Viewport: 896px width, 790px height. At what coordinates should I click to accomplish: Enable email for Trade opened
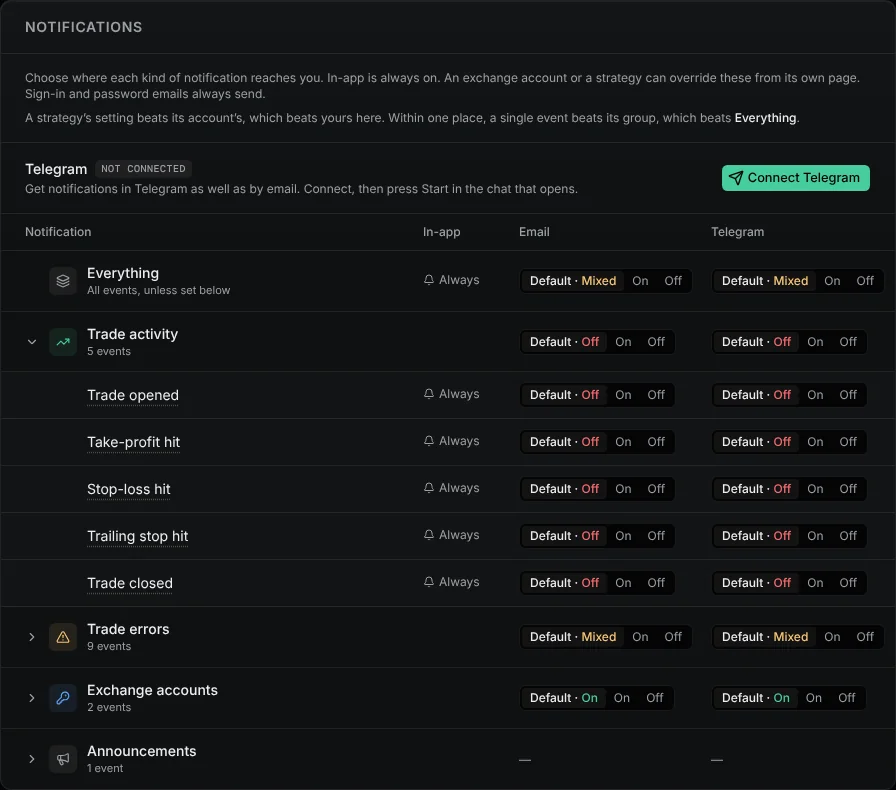623,395
